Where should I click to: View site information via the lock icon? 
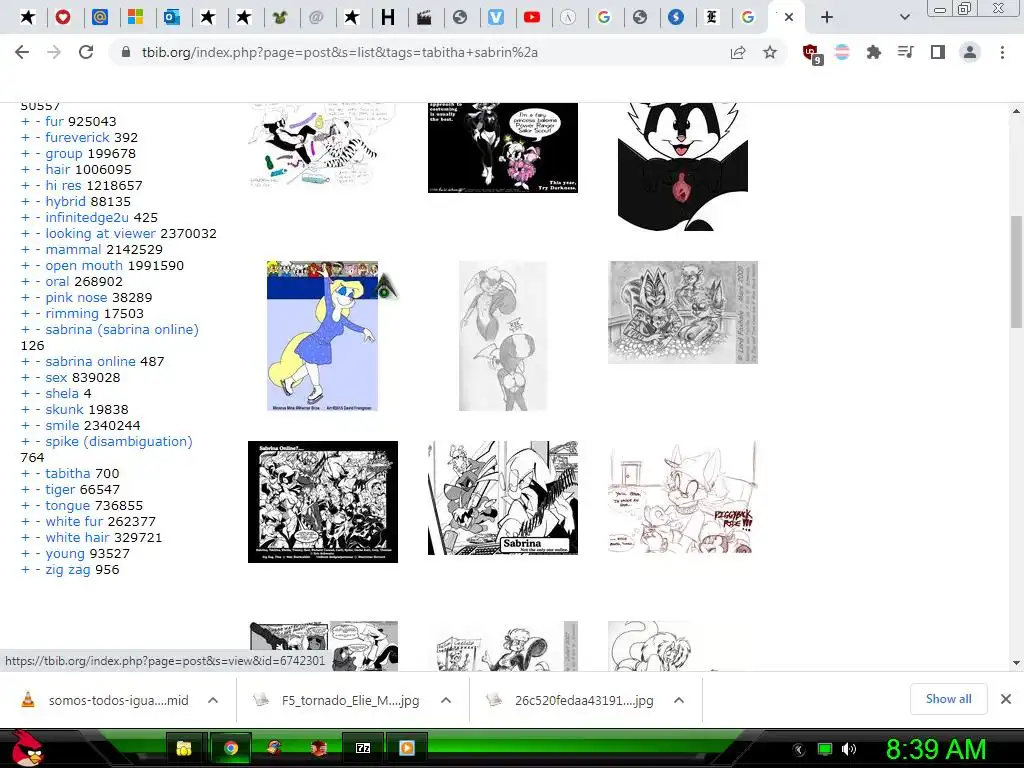point(127,52)
